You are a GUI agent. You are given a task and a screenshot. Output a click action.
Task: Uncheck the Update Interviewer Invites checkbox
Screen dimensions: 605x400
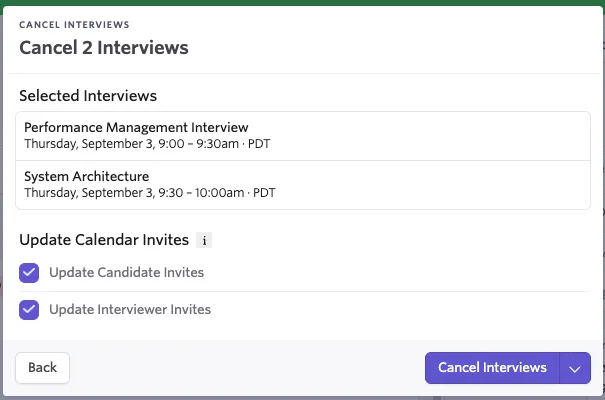[29, 310]
